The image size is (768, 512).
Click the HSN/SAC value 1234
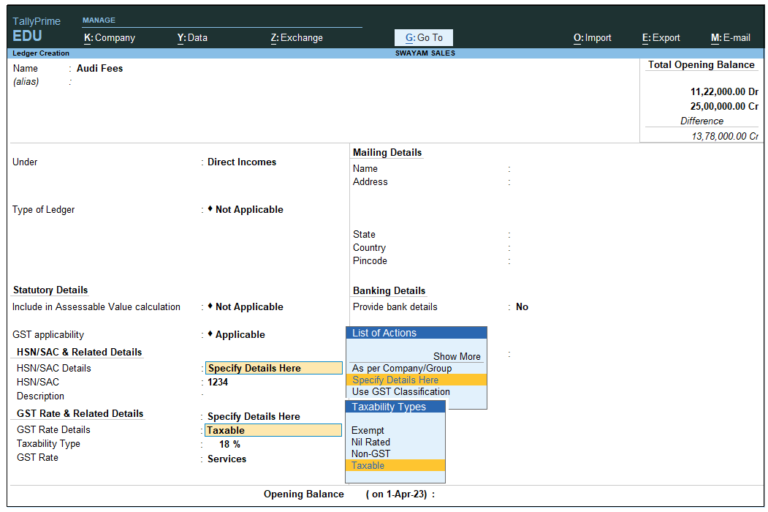click(x=217, y=382)
